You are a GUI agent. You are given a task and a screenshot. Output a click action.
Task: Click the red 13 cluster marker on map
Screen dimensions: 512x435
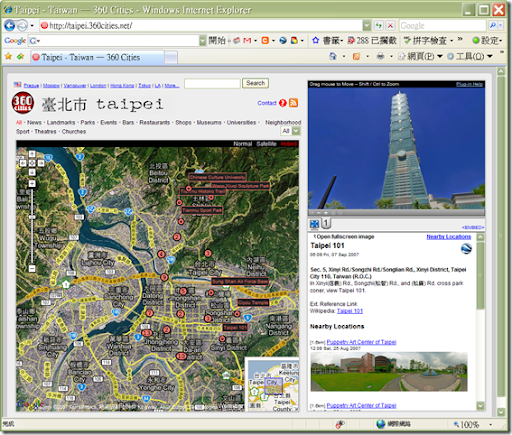point(147,333)
